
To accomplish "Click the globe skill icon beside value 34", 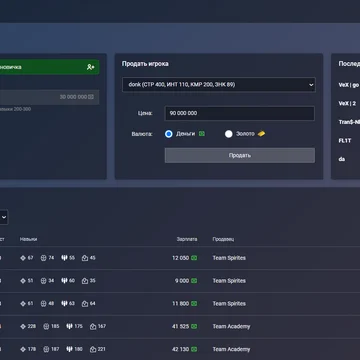I will pos(43,281).
